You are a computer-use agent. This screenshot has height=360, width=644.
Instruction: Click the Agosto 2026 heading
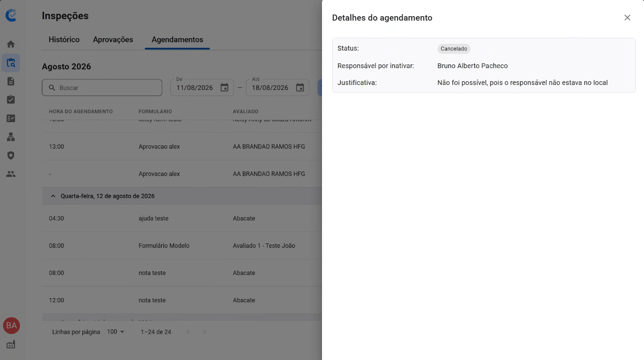click(67, 66)
